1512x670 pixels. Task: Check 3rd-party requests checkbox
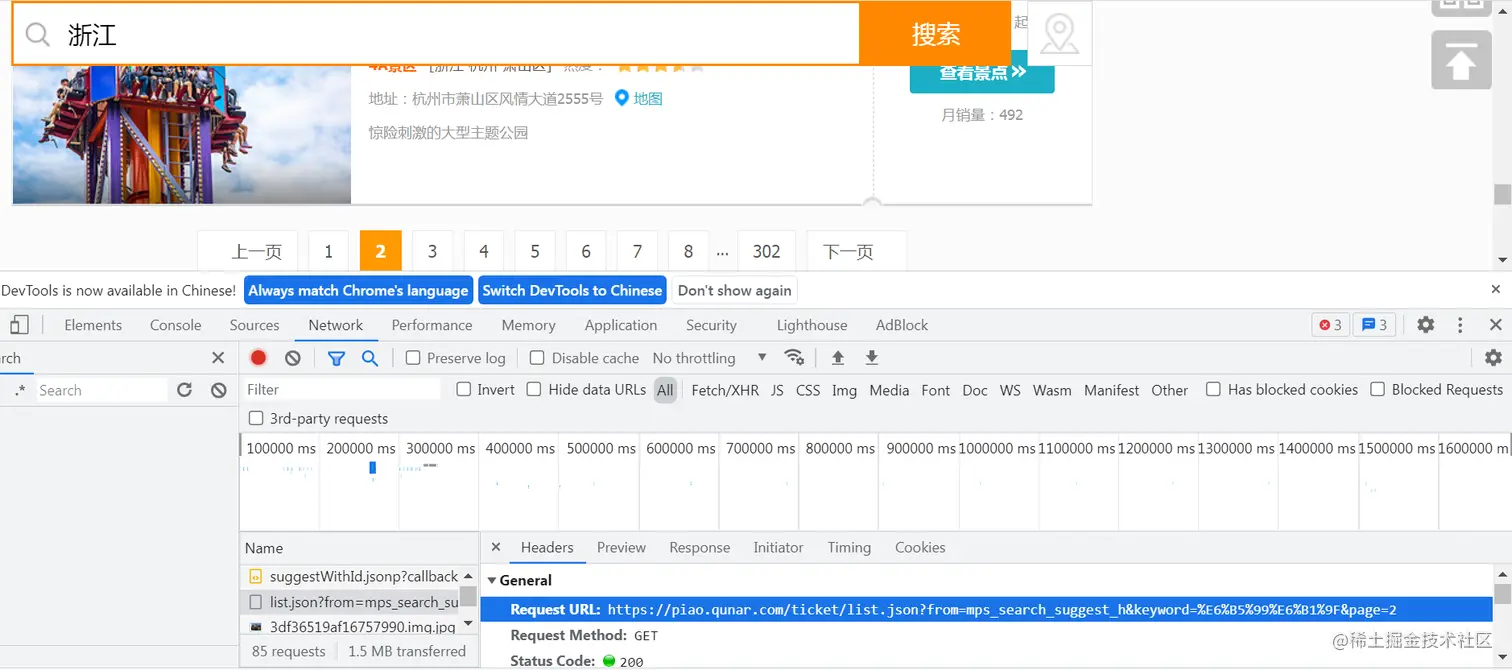click(x=256, y=418)
